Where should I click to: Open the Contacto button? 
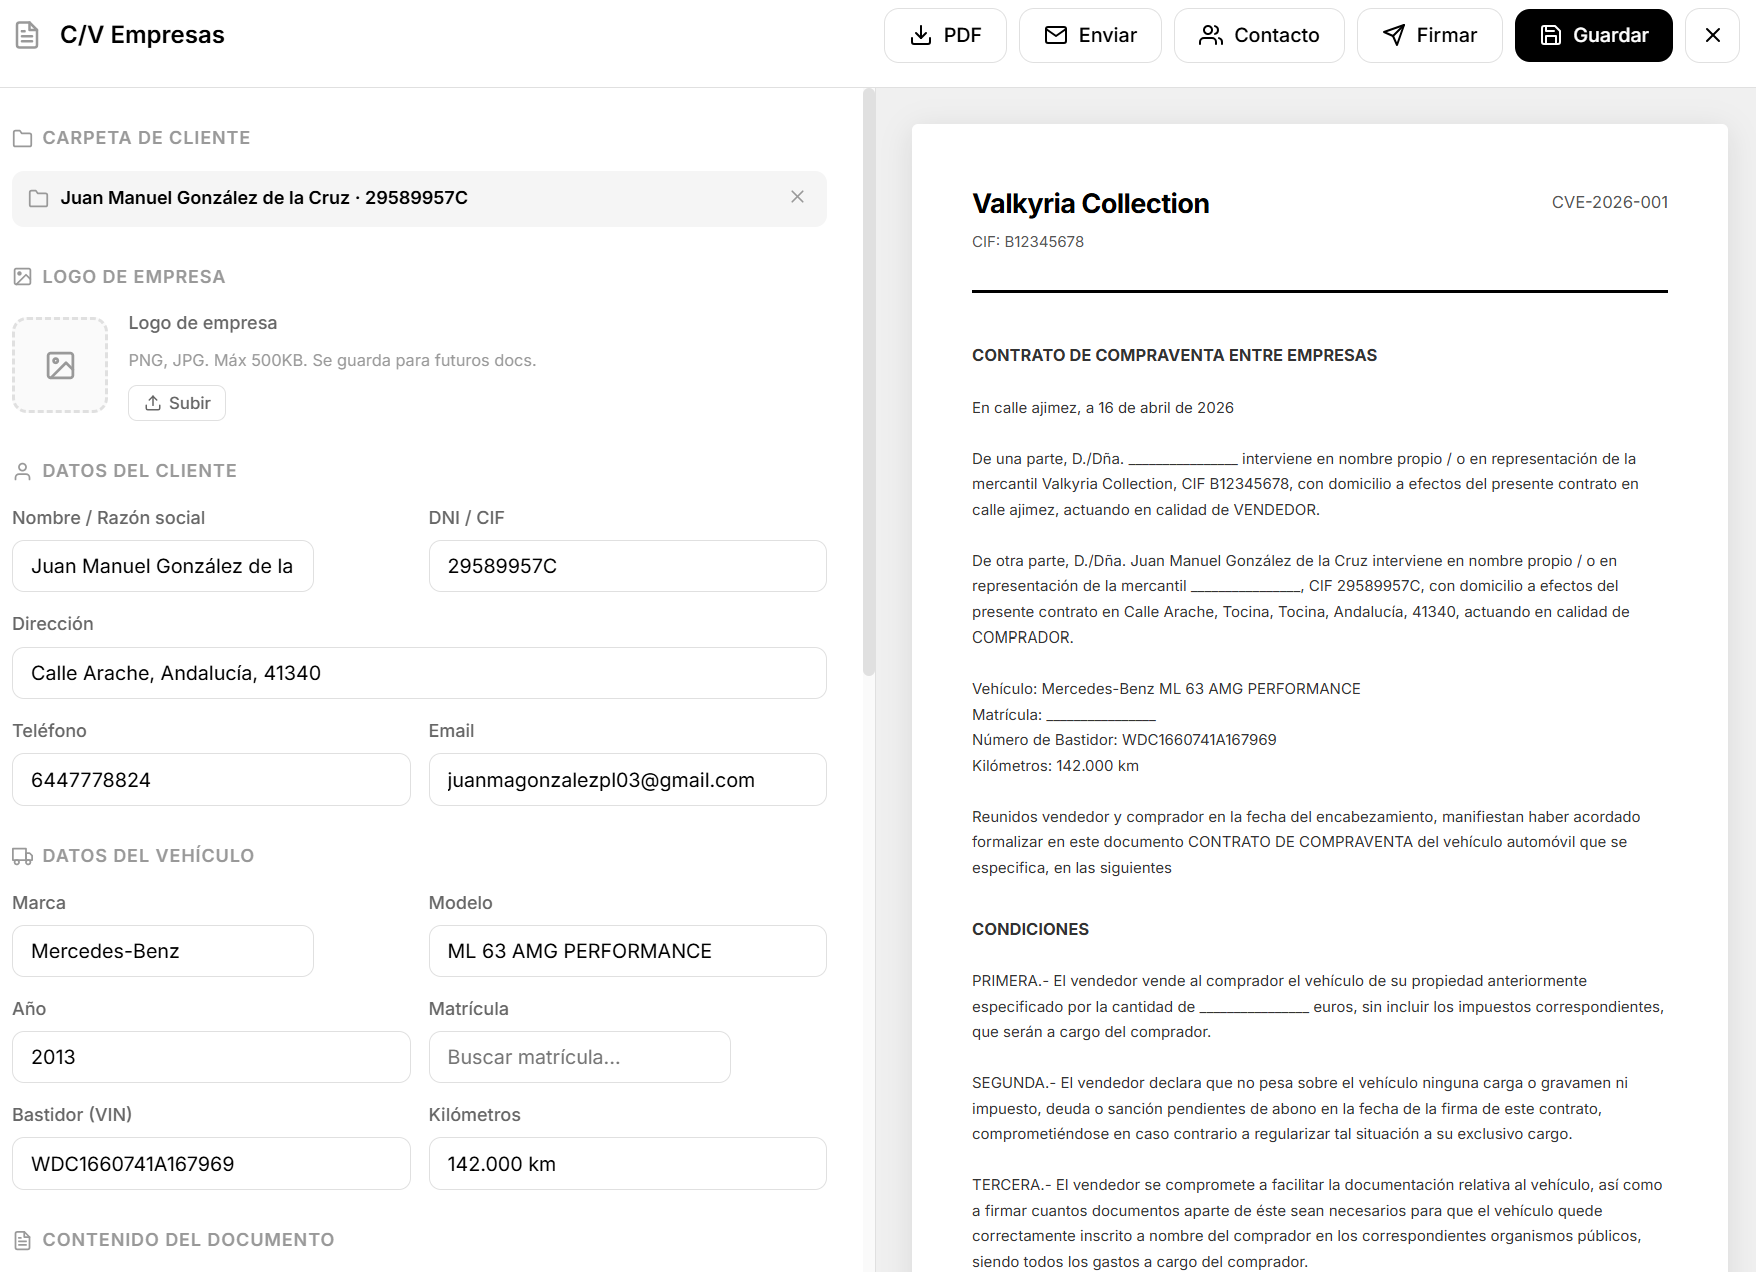click(1259, 36)
